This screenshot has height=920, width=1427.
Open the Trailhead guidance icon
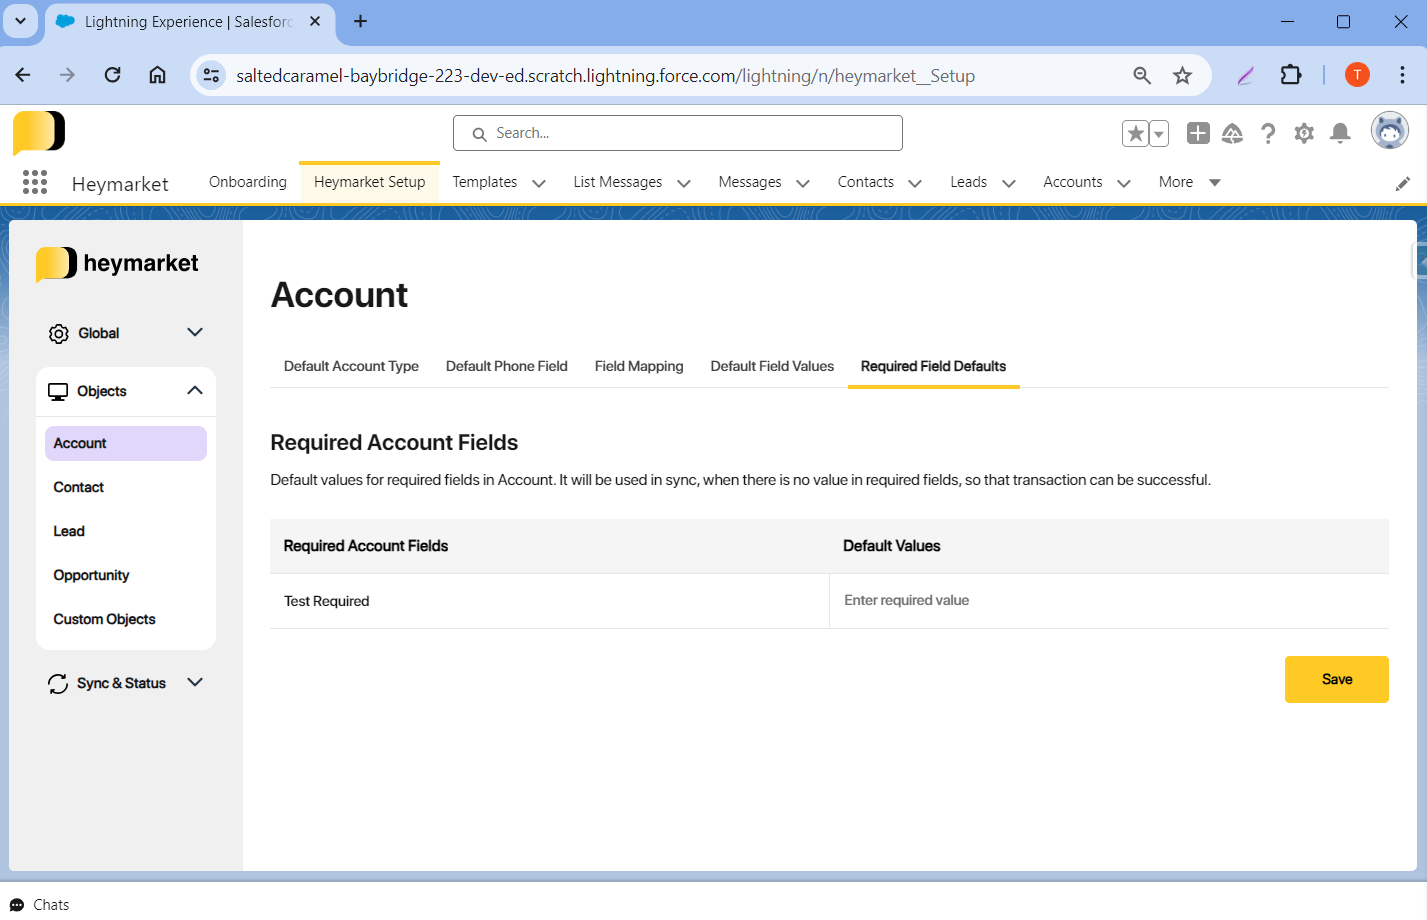pos(1232,133)
